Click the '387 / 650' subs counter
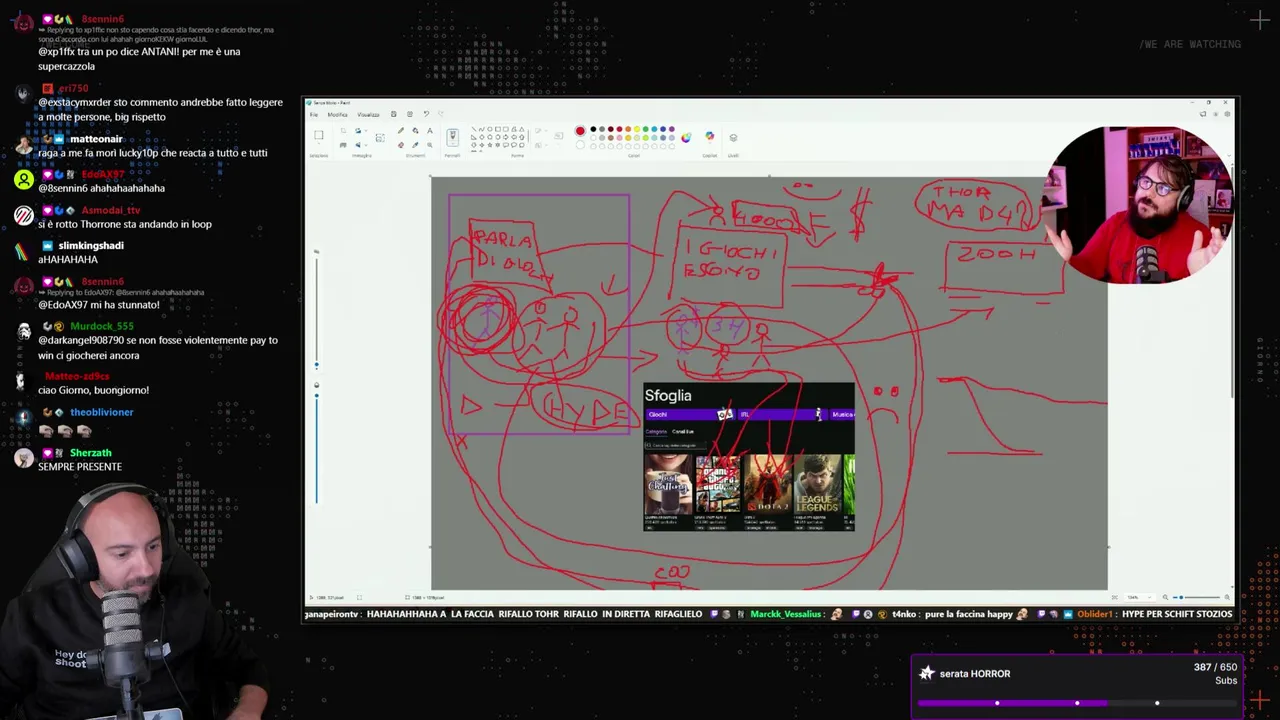This screenshot has height=720, width=1280. coord(1215,667)
